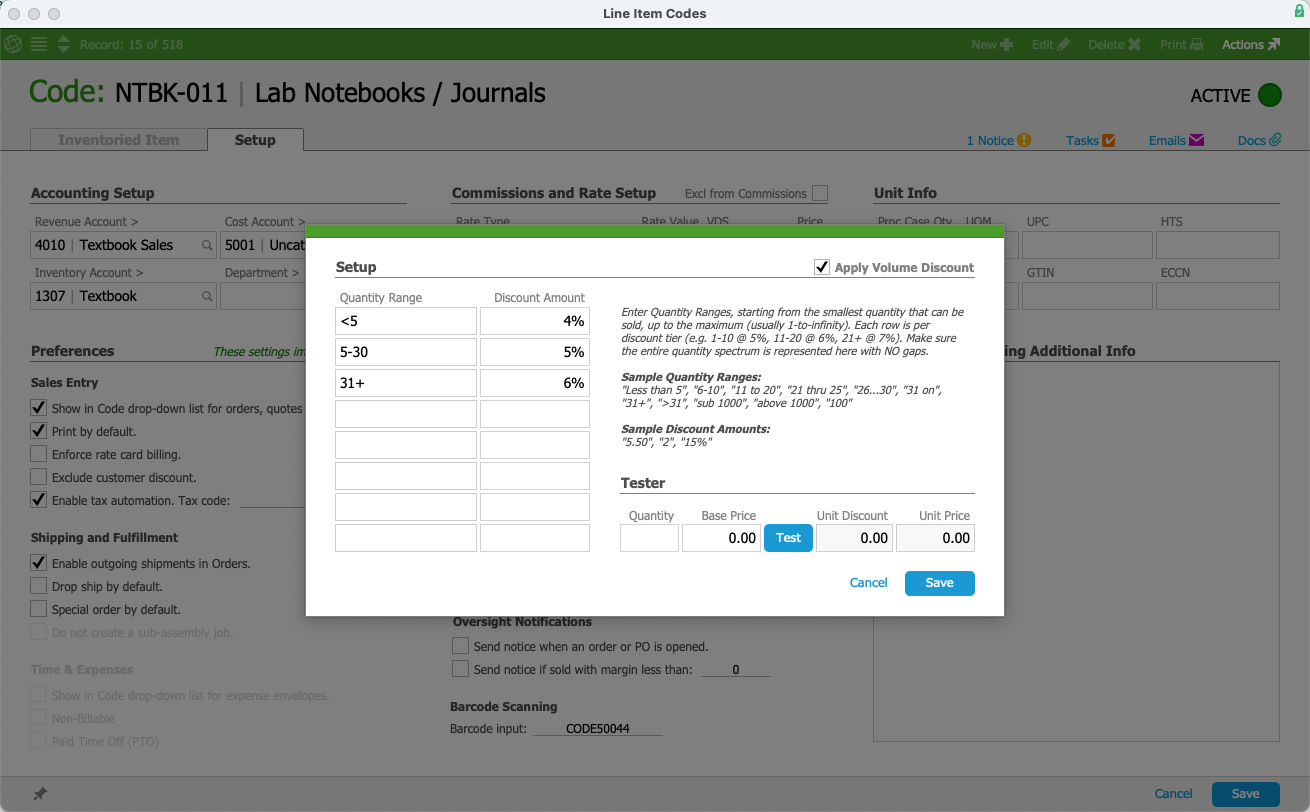
Task: Click the 6% Discount Amount field
Action: [x=535, y=383]
